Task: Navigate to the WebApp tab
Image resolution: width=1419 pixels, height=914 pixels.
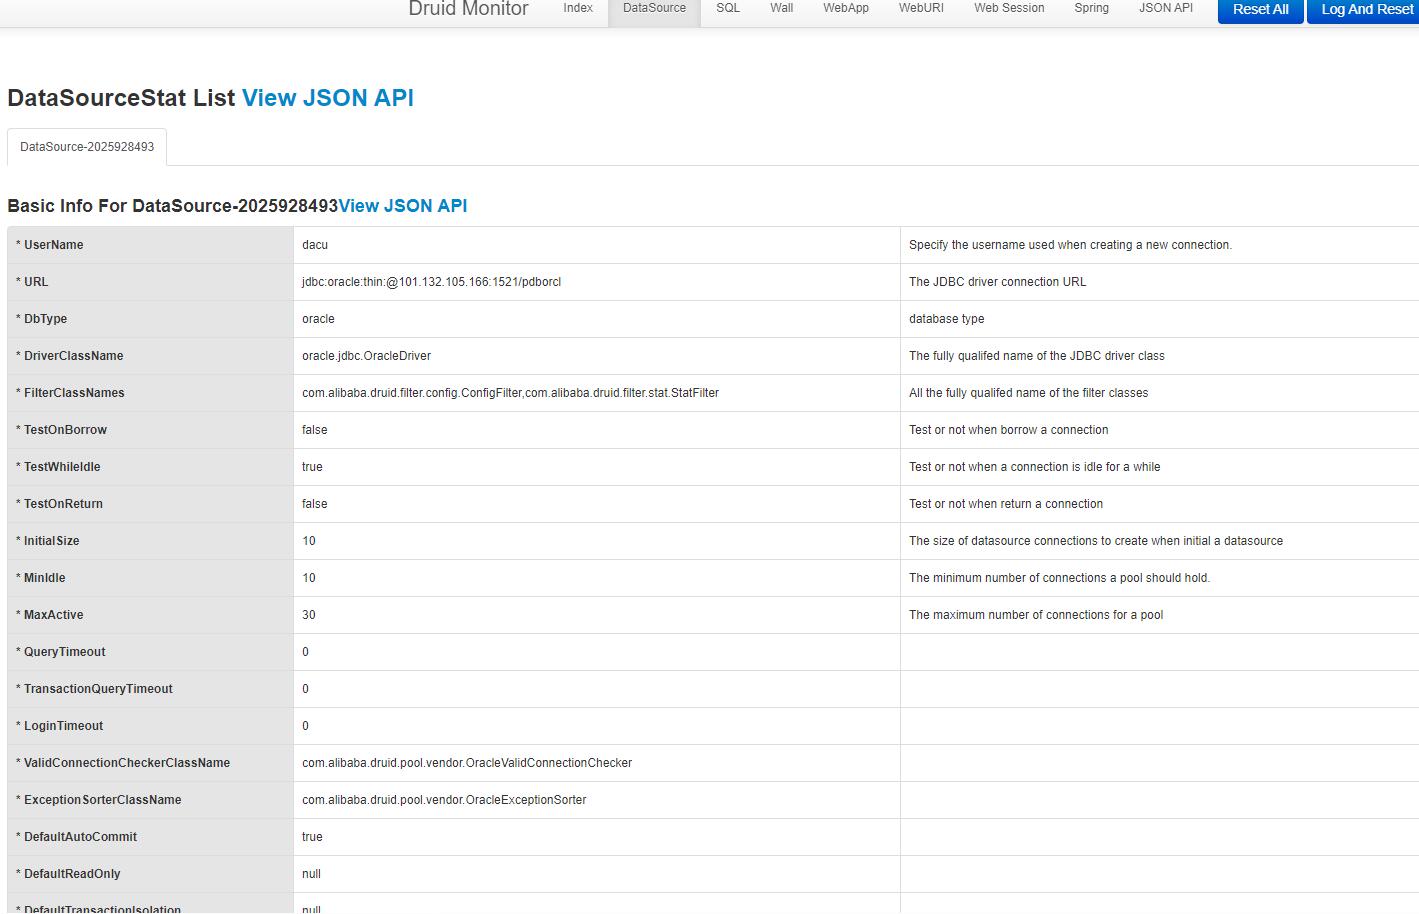Action: tap(845, 8)
